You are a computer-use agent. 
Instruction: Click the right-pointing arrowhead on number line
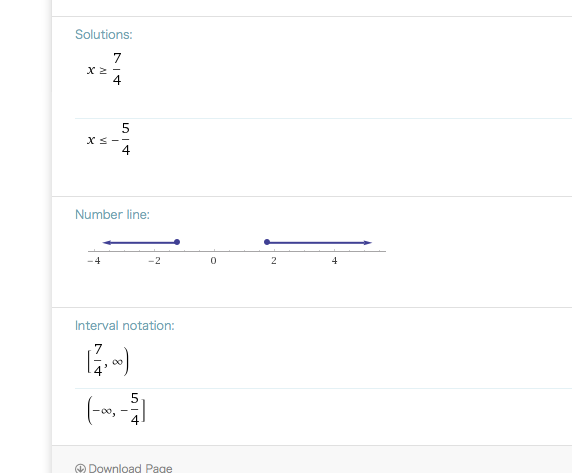[368, 243]
